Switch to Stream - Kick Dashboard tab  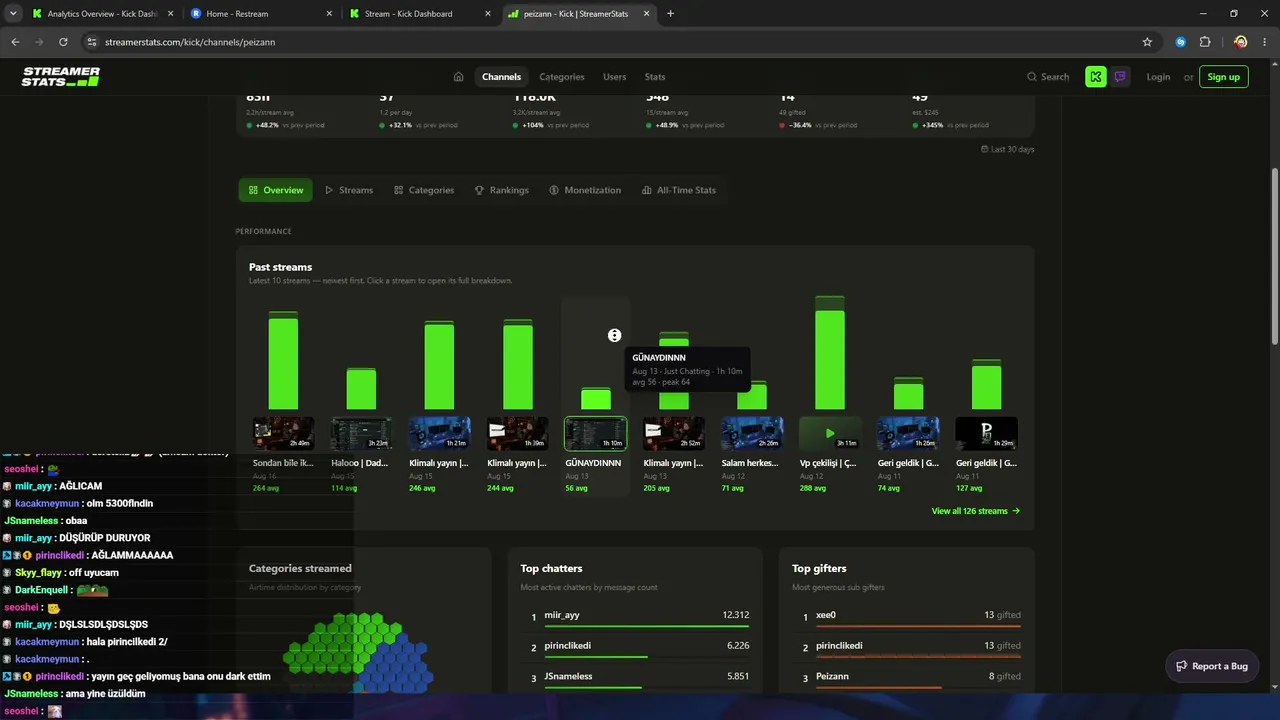point(419,14)
